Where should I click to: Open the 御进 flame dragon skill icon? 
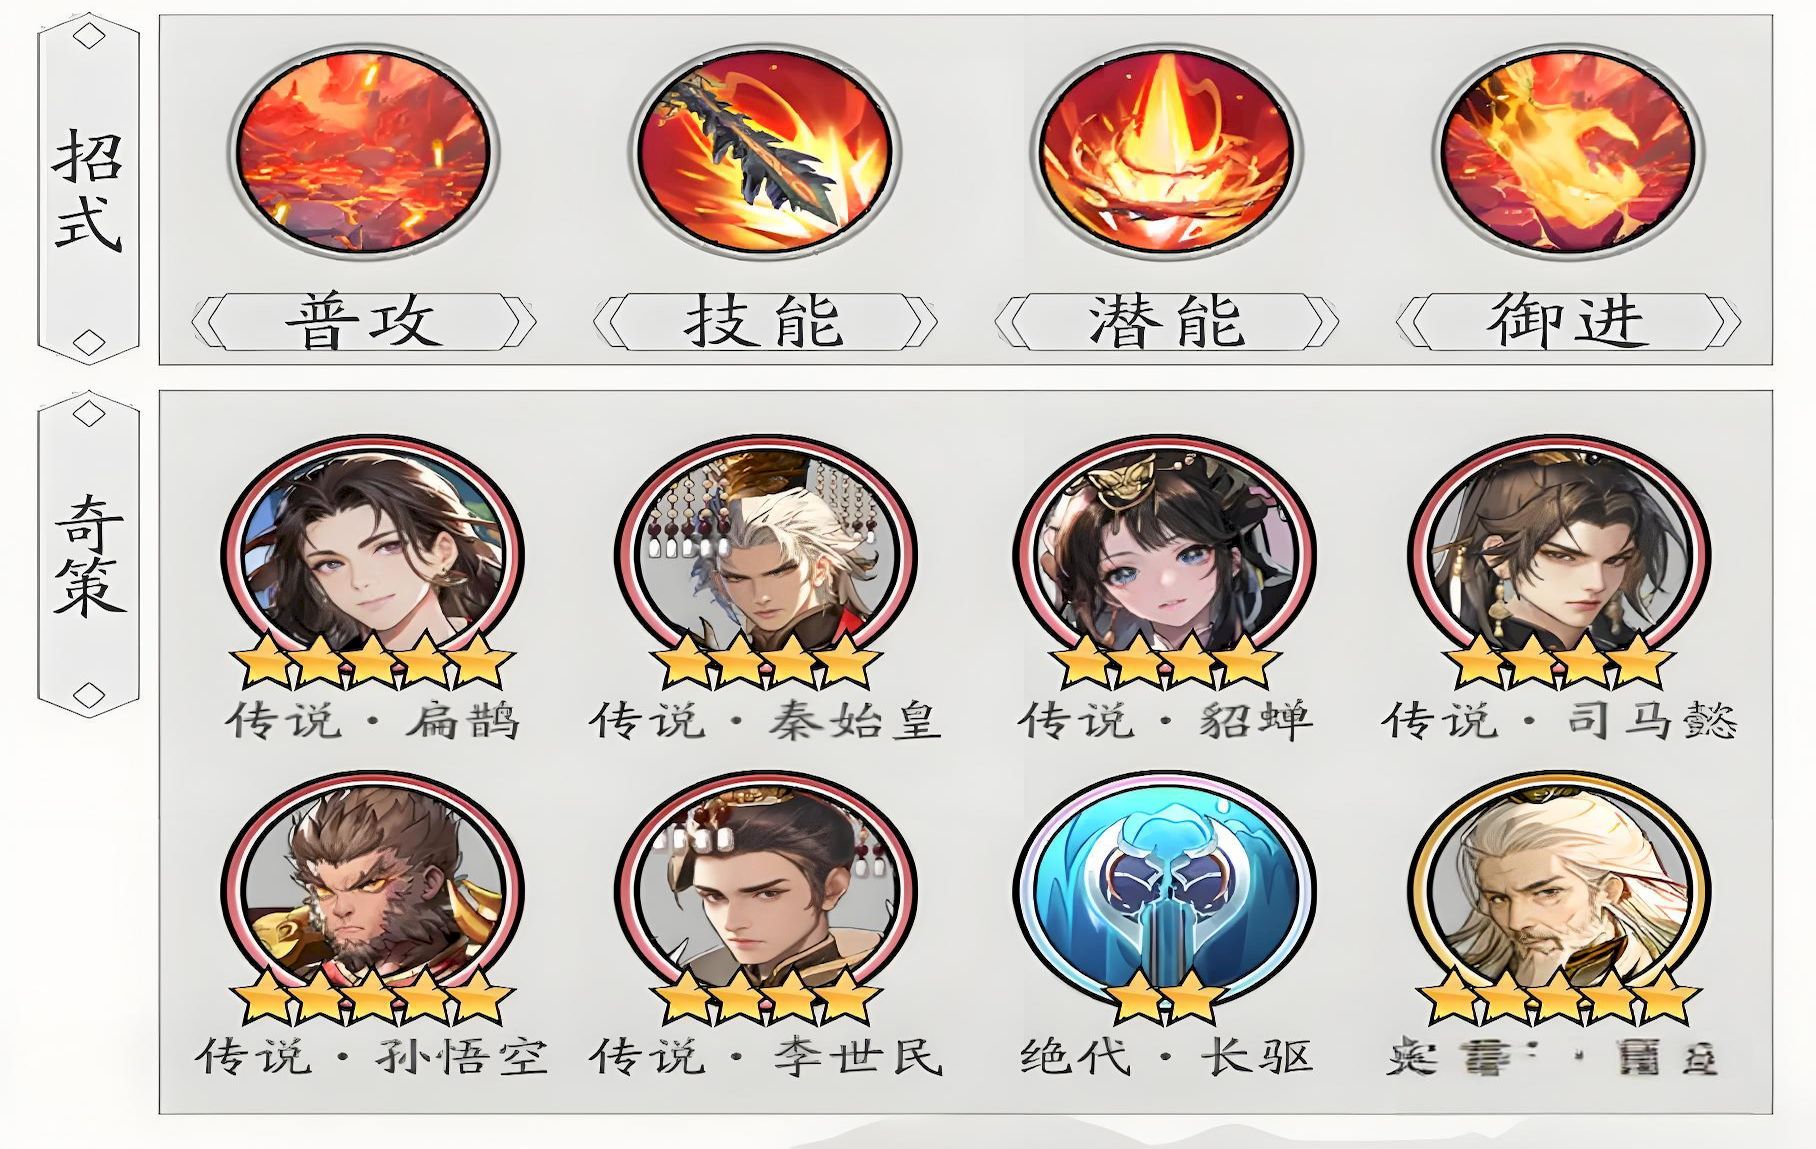tap(1567, 153)
